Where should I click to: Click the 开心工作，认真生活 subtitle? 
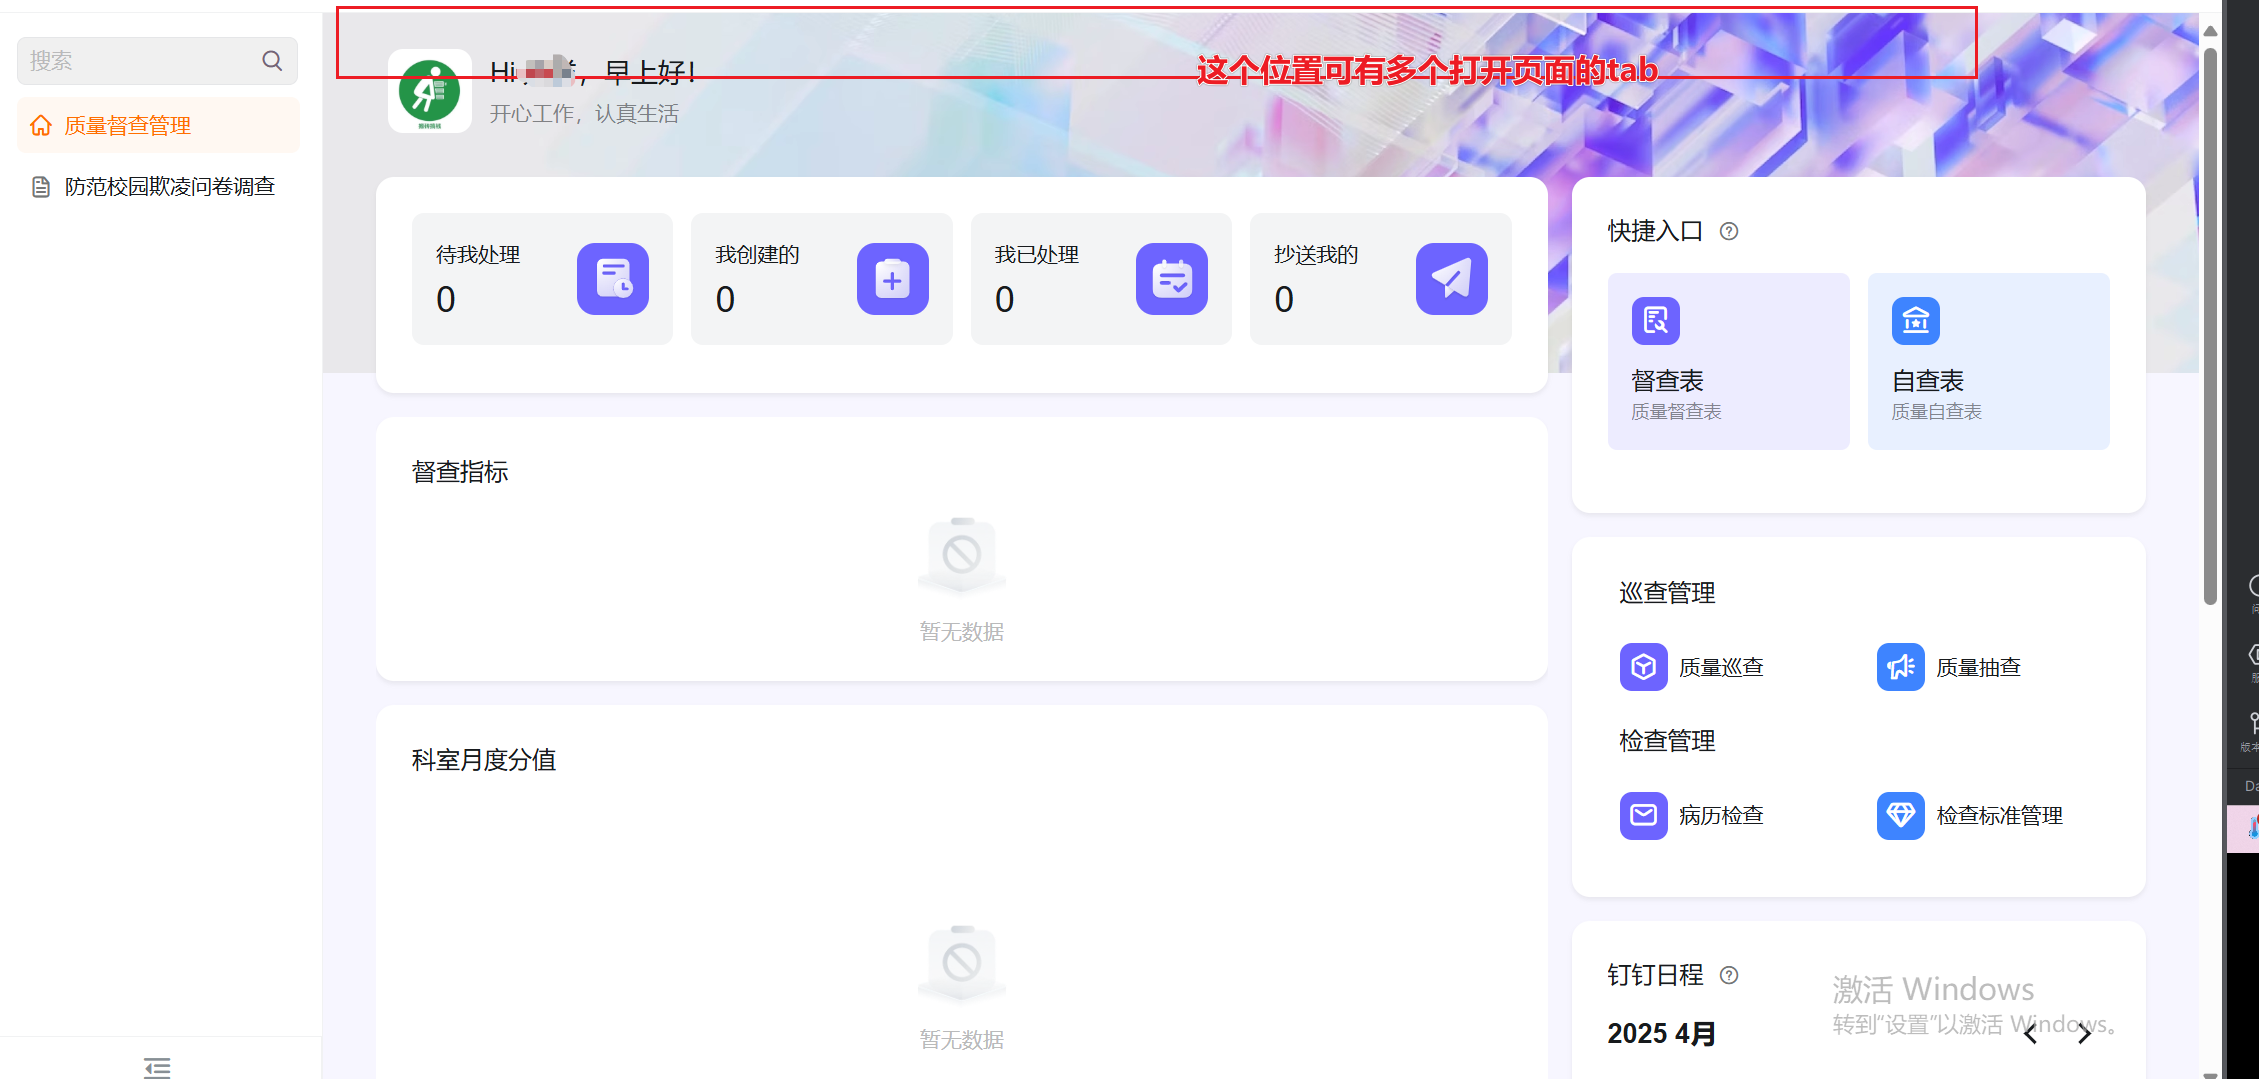click(x=584, y=114)
